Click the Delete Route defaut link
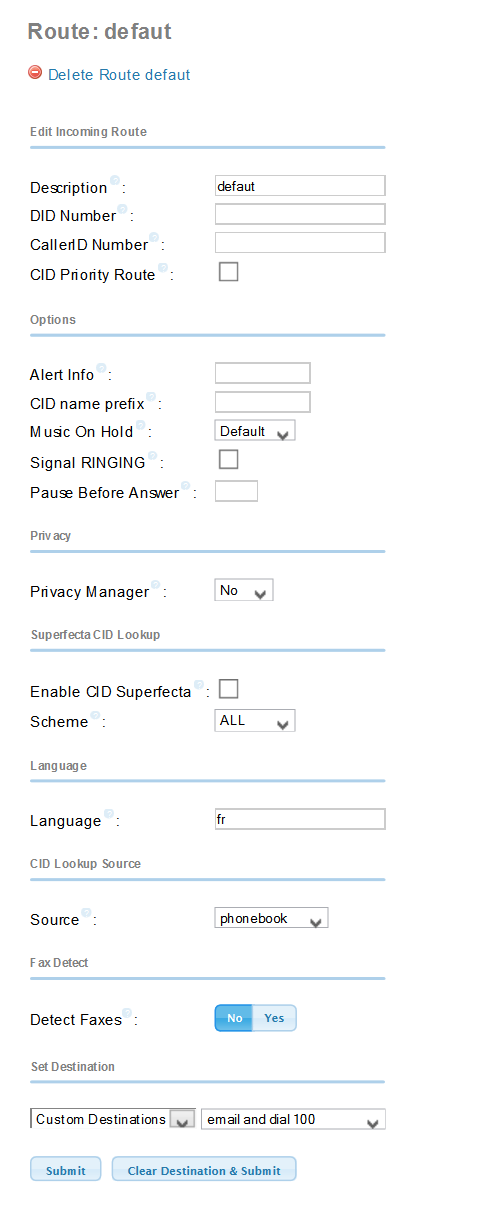The height and width of the screenshot is (1210, 498). click(119, 75)
